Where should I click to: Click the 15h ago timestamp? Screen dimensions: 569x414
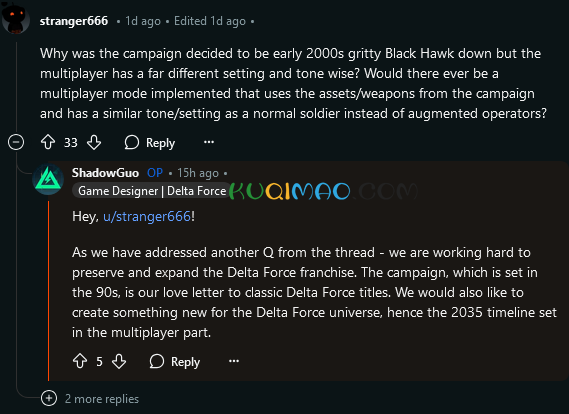coord(198,173)
